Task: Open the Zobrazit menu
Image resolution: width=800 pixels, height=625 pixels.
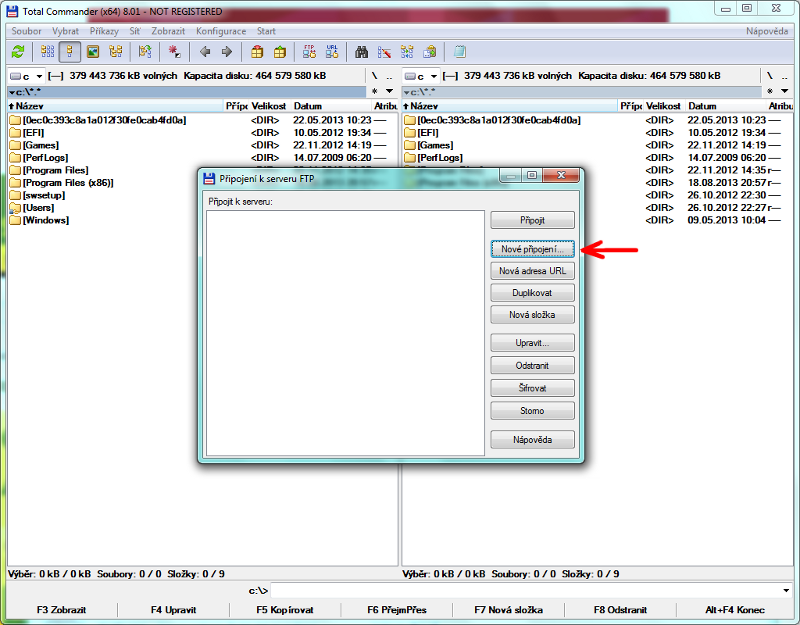Action: [168, 31]
